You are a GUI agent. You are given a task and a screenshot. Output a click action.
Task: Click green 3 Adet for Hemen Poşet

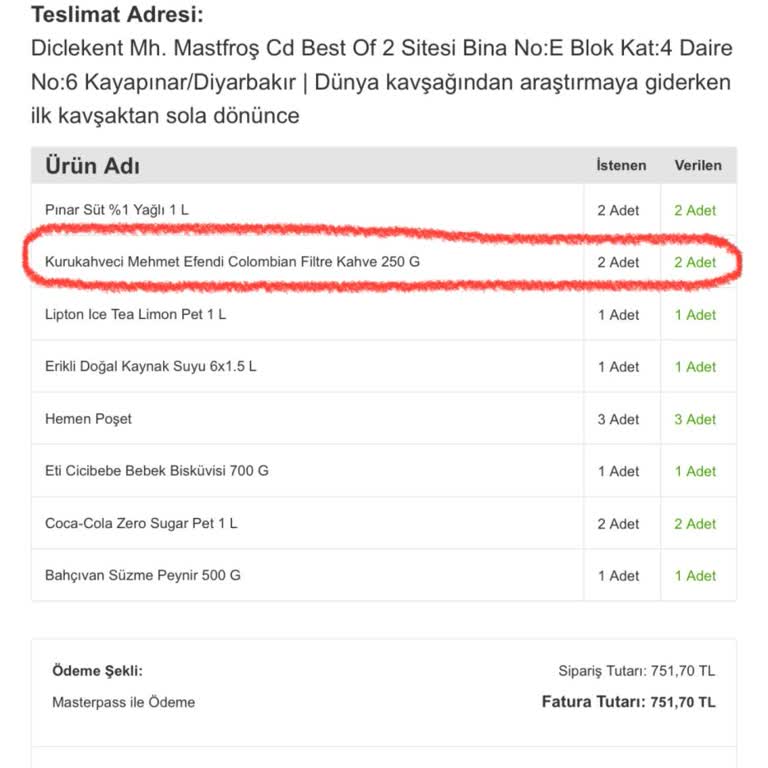click(x=695, y=419)
